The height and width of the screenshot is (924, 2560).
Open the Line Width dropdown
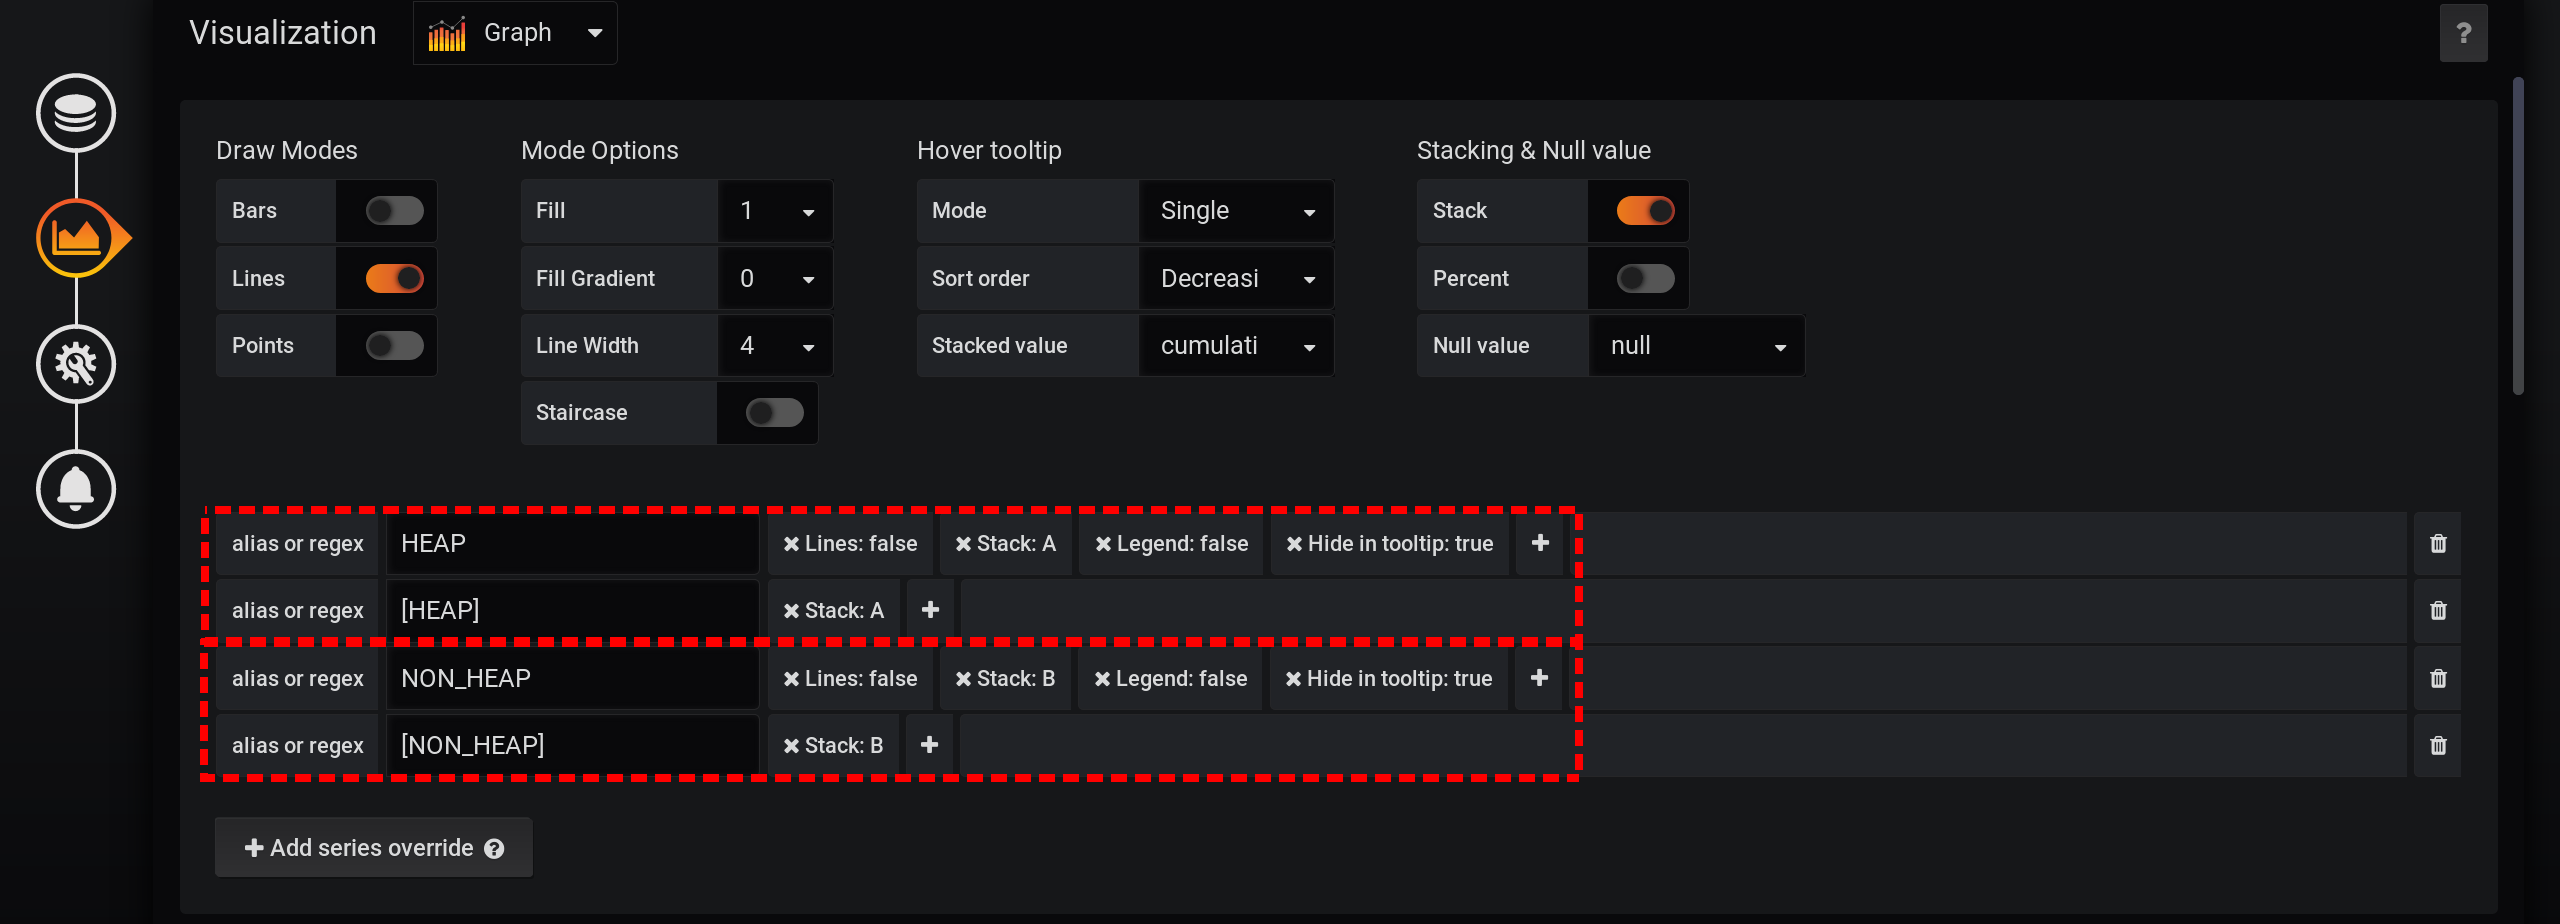(775, 345)
